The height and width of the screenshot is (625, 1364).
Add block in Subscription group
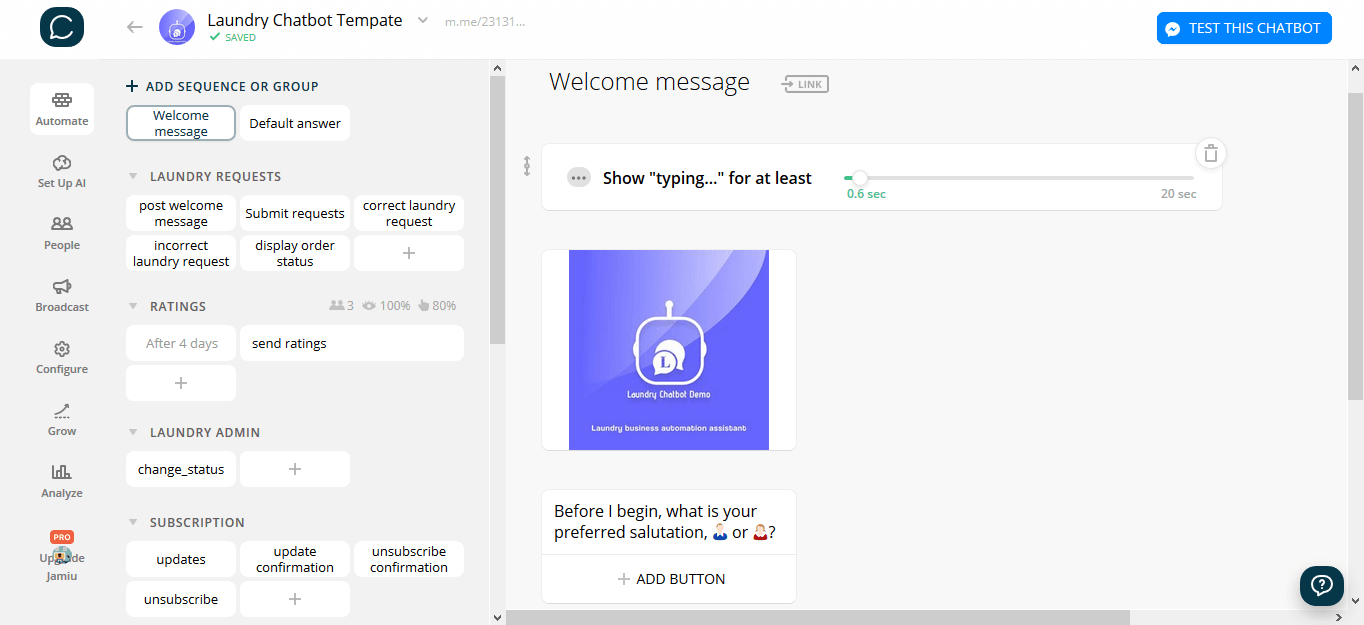click(x=295, y=599)
